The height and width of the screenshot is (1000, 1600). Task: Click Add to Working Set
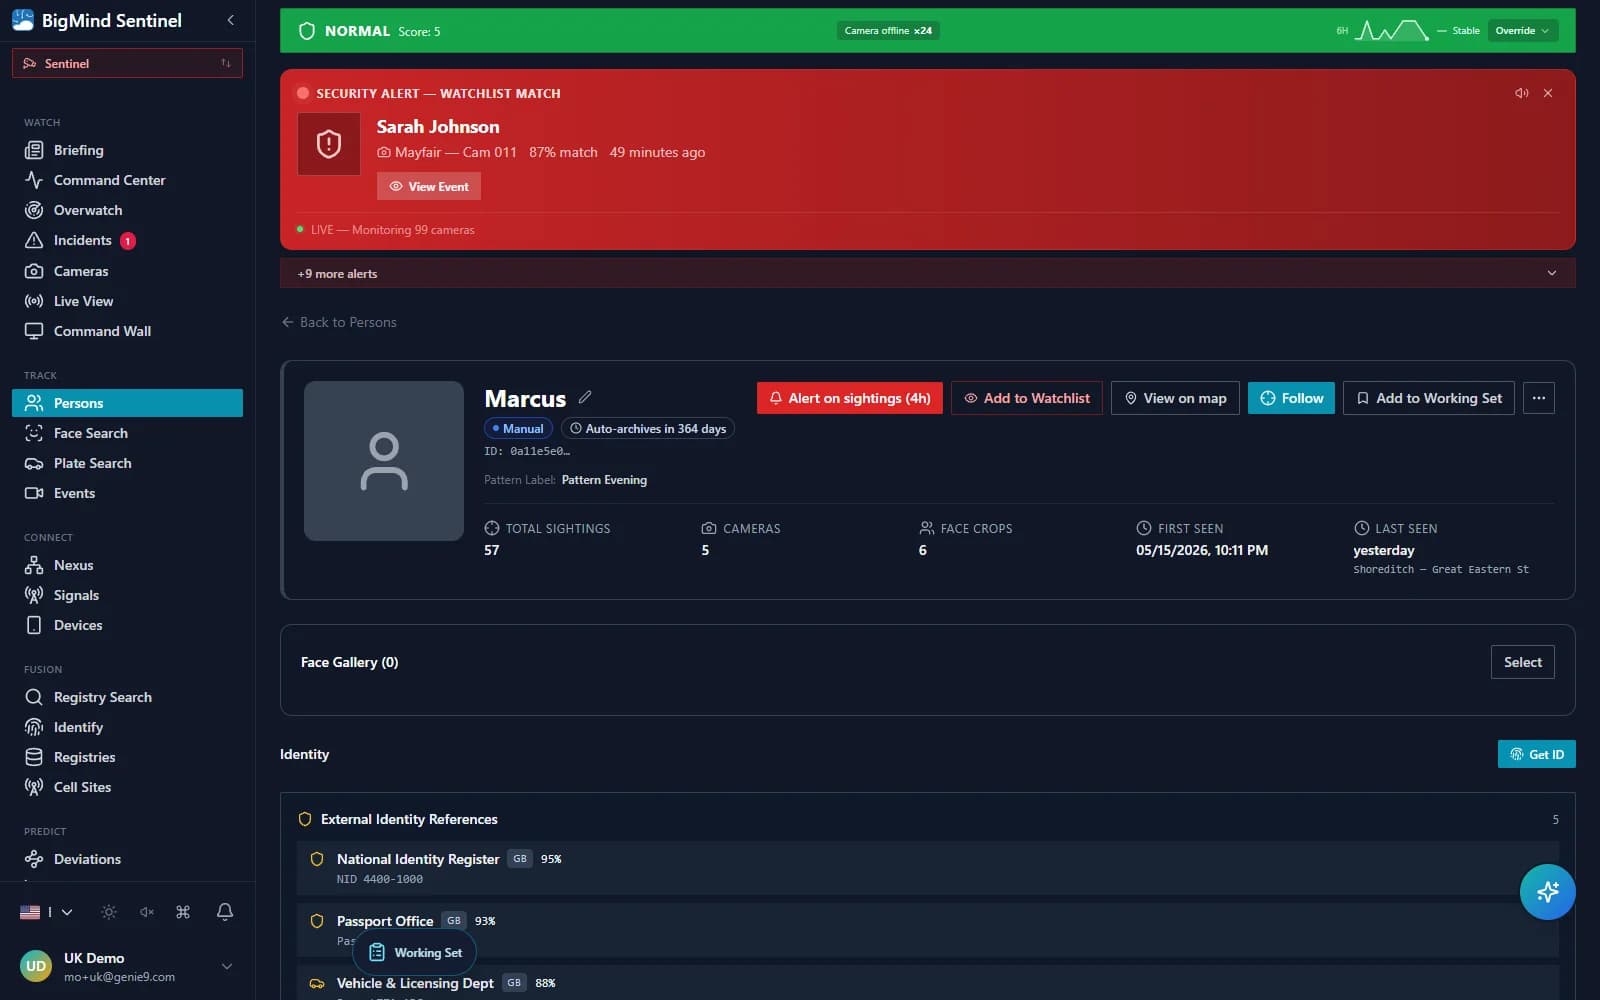point(1429,398)
